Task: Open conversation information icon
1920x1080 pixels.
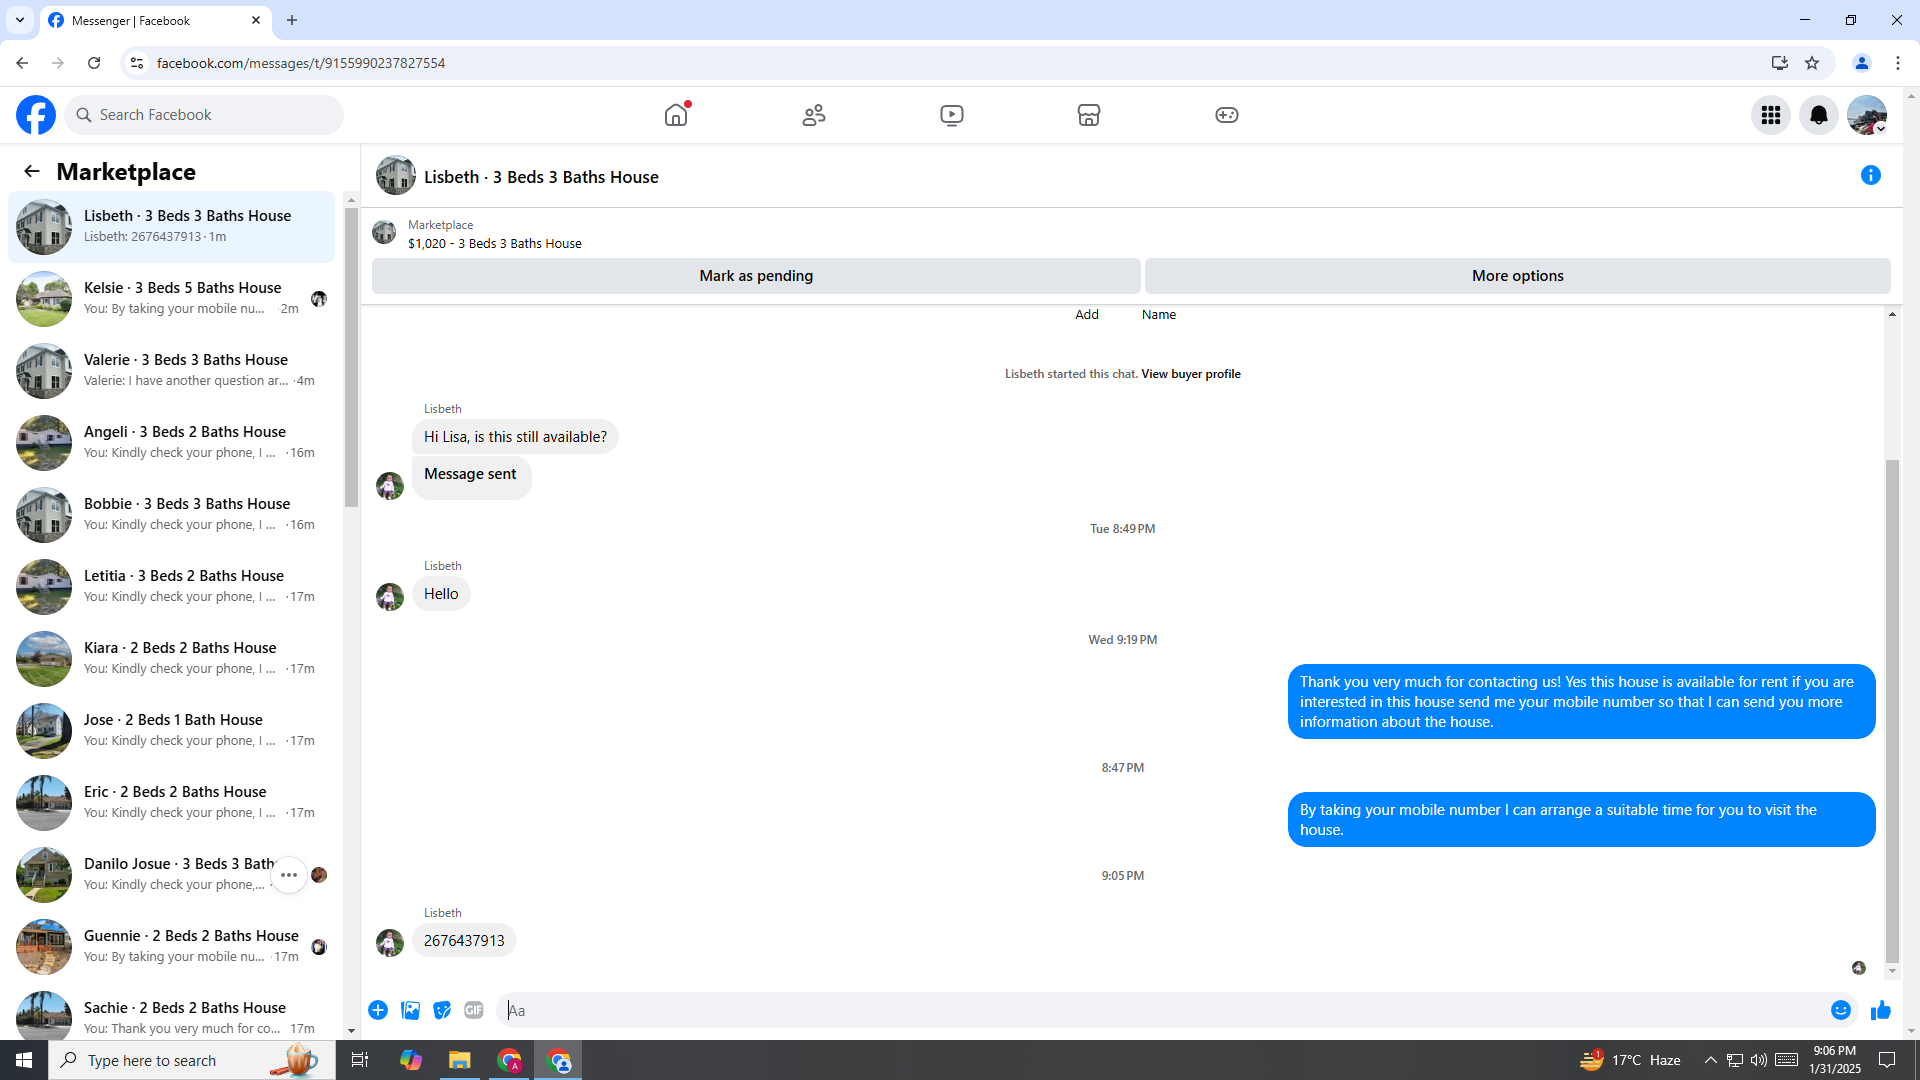Action: point(1871,175)
